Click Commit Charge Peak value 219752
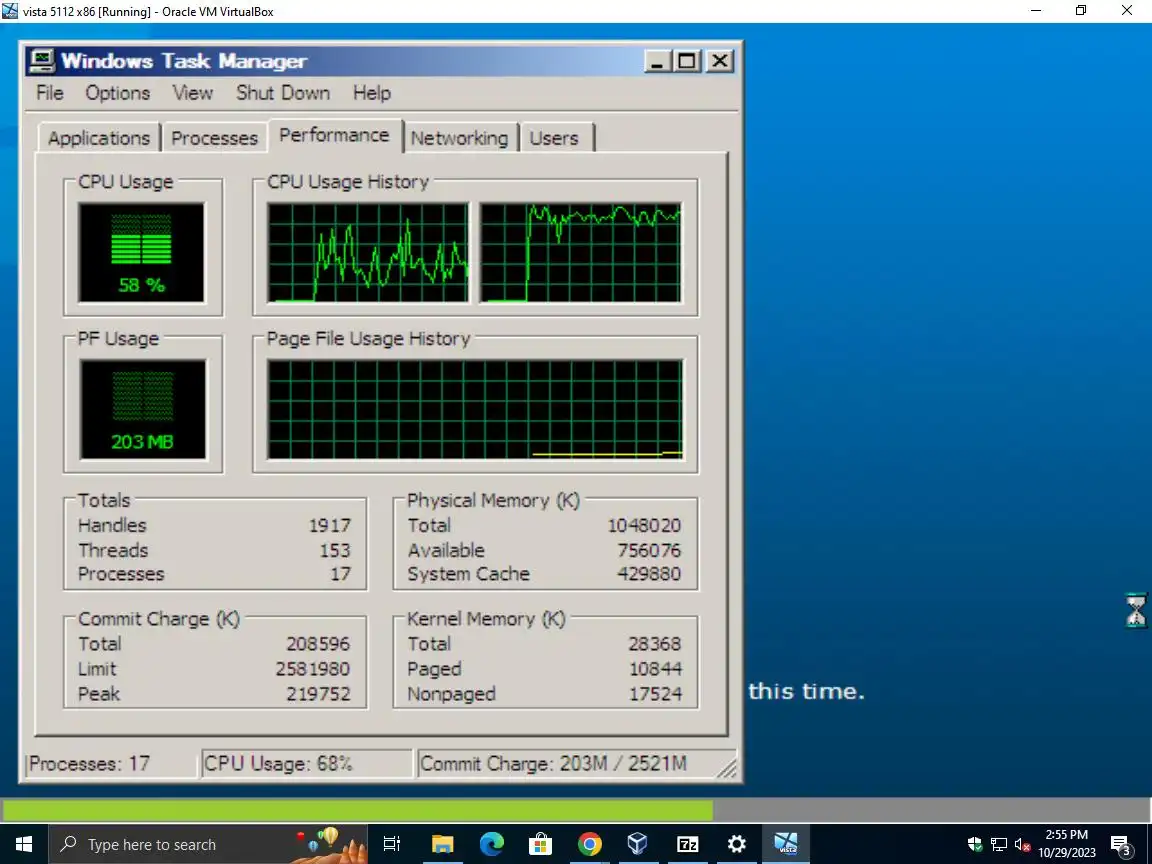The image size is (1152, 864). pyautogui.click(x=317, y=694)
